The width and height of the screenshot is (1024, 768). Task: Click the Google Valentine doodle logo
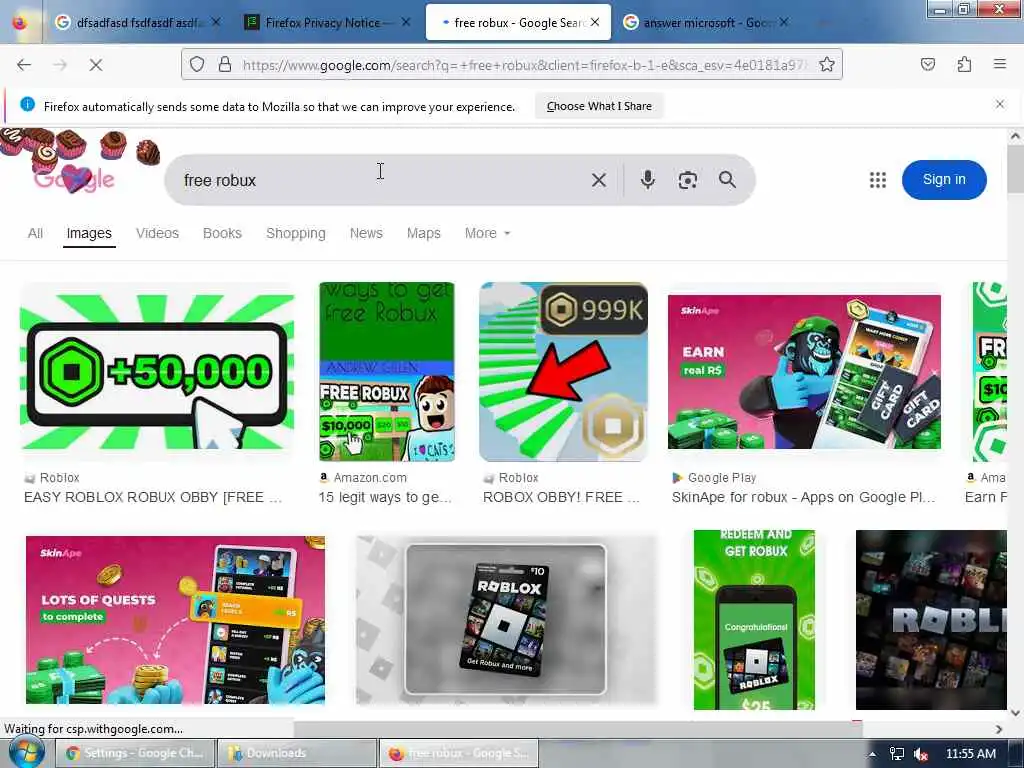tap(74, 178)
